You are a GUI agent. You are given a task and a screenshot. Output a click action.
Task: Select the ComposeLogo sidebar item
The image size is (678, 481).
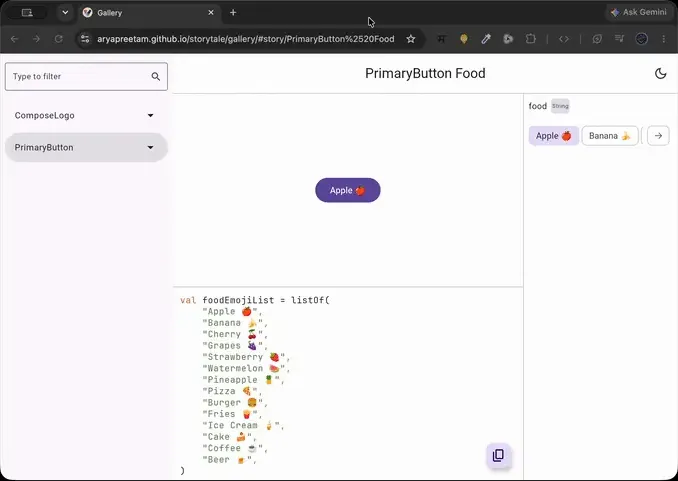coord(86,115)
